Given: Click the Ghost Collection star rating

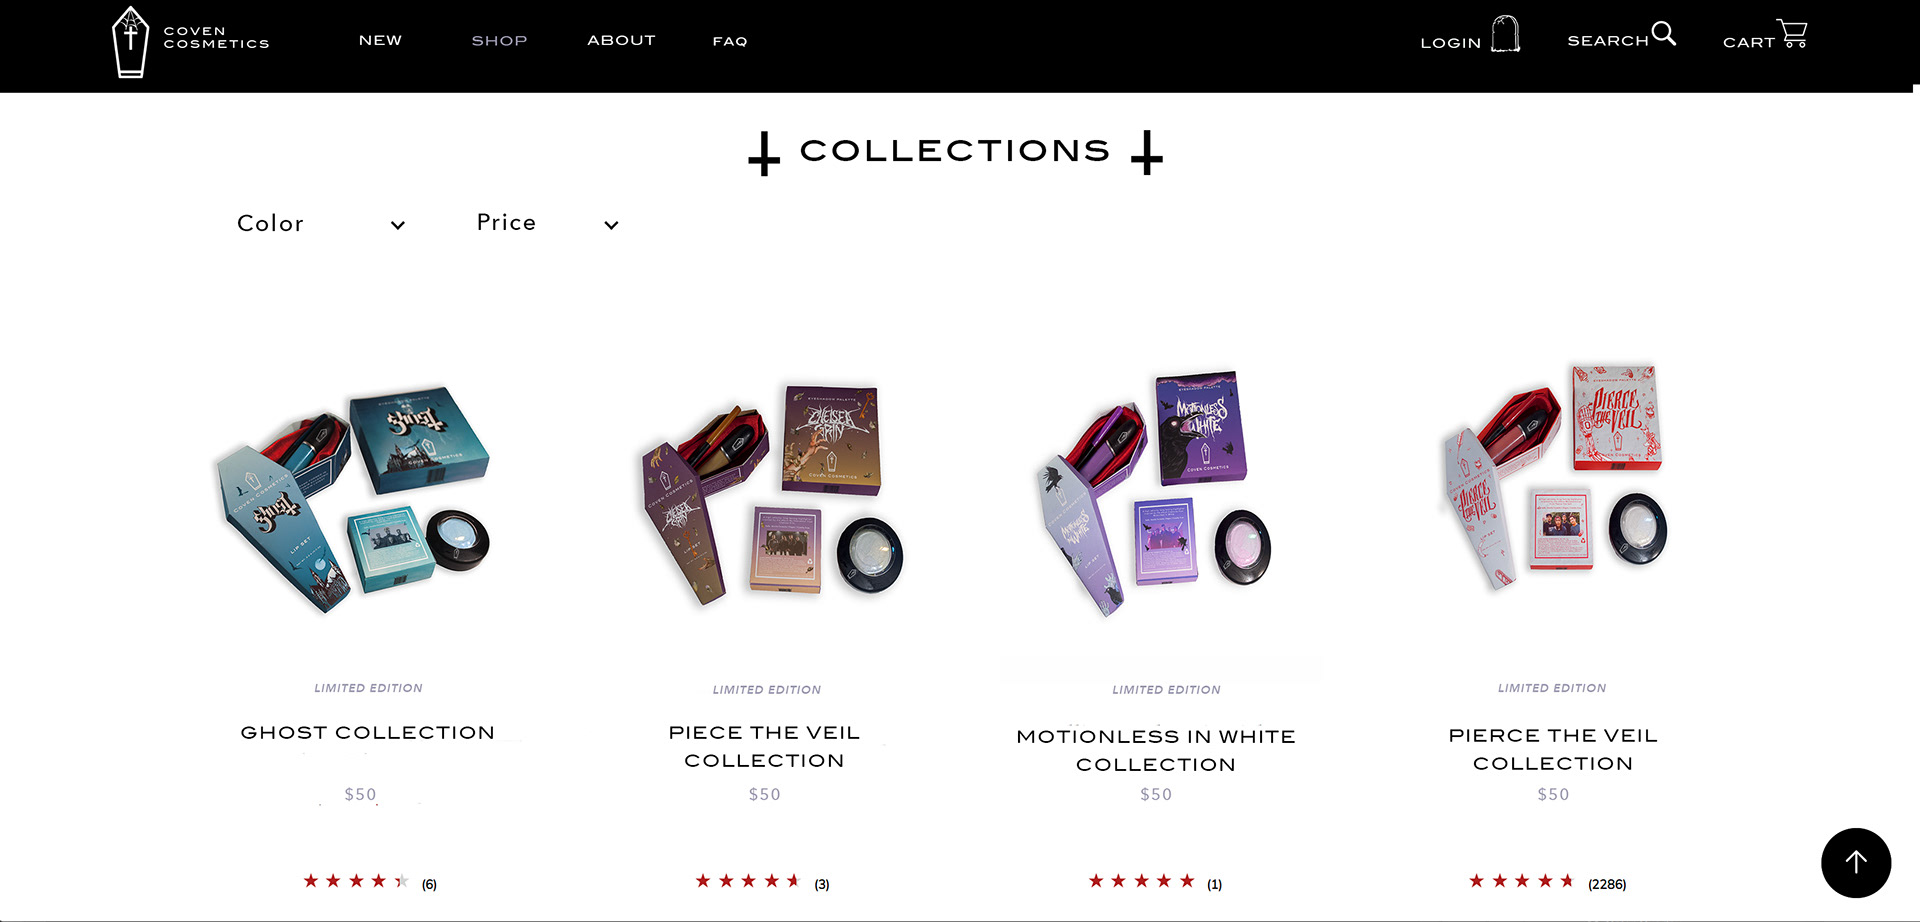Looking at the screenshot, I should click(x=356, y=881).
